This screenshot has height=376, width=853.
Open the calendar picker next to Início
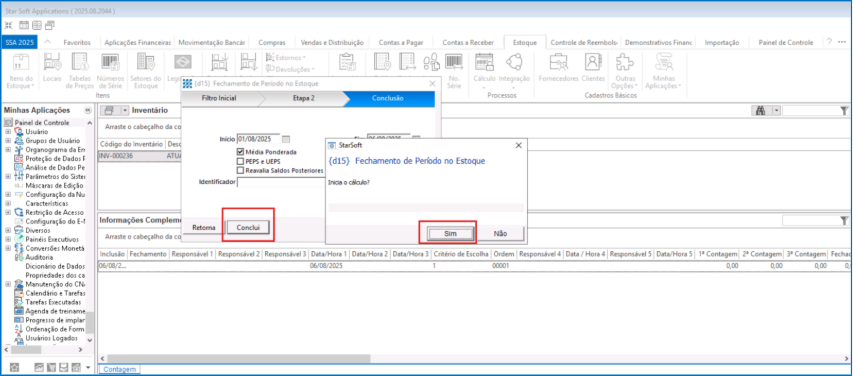point(287,139)
